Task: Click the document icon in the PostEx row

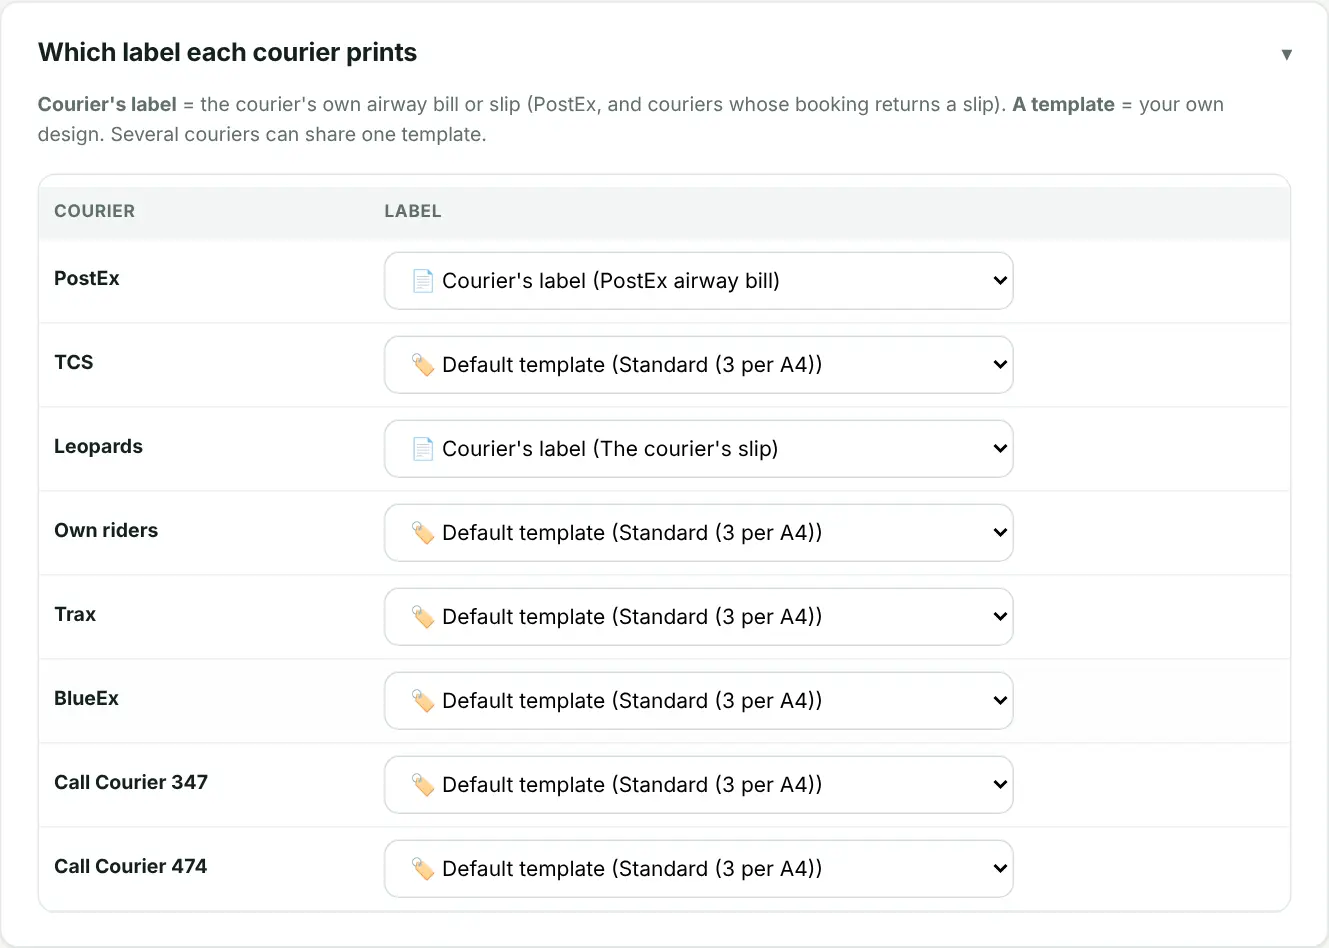Action: (423, 281)
